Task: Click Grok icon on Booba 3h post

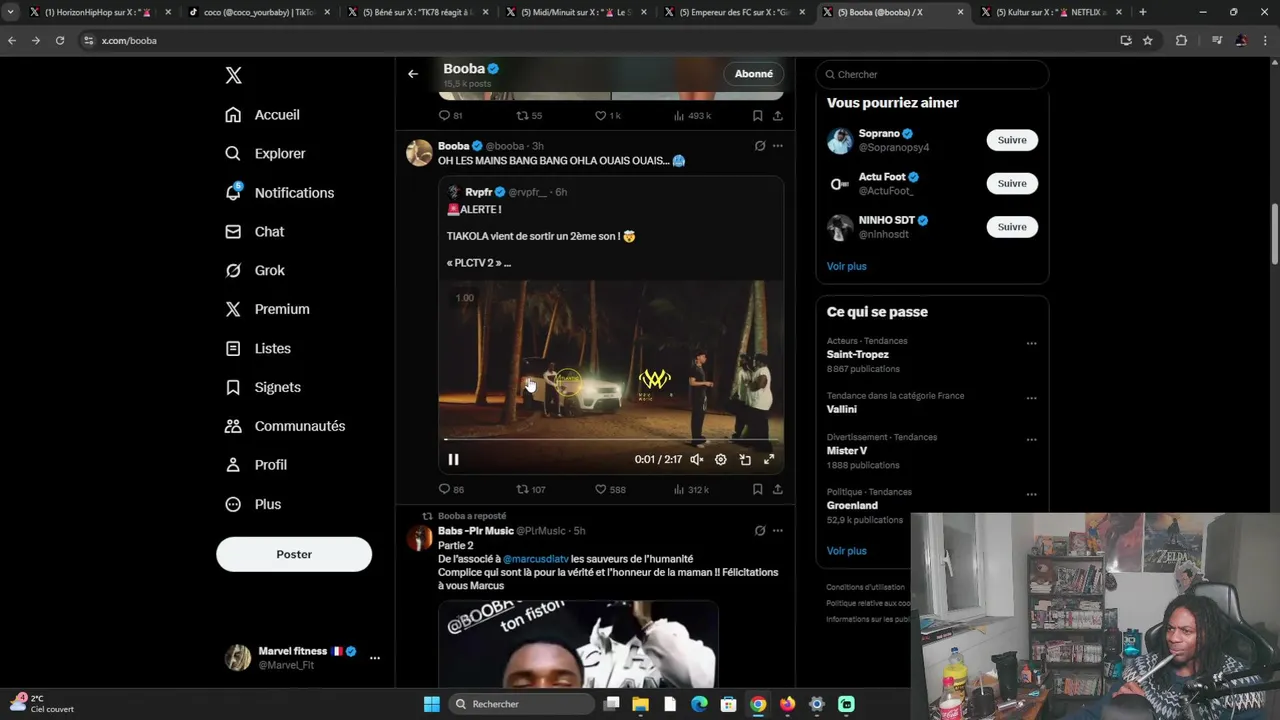Action: click(x=760, y=146)
